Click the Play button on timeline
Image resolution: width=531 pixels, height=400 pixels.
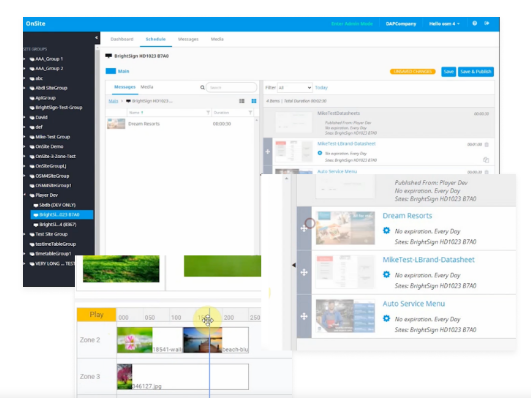pos(97,315)
